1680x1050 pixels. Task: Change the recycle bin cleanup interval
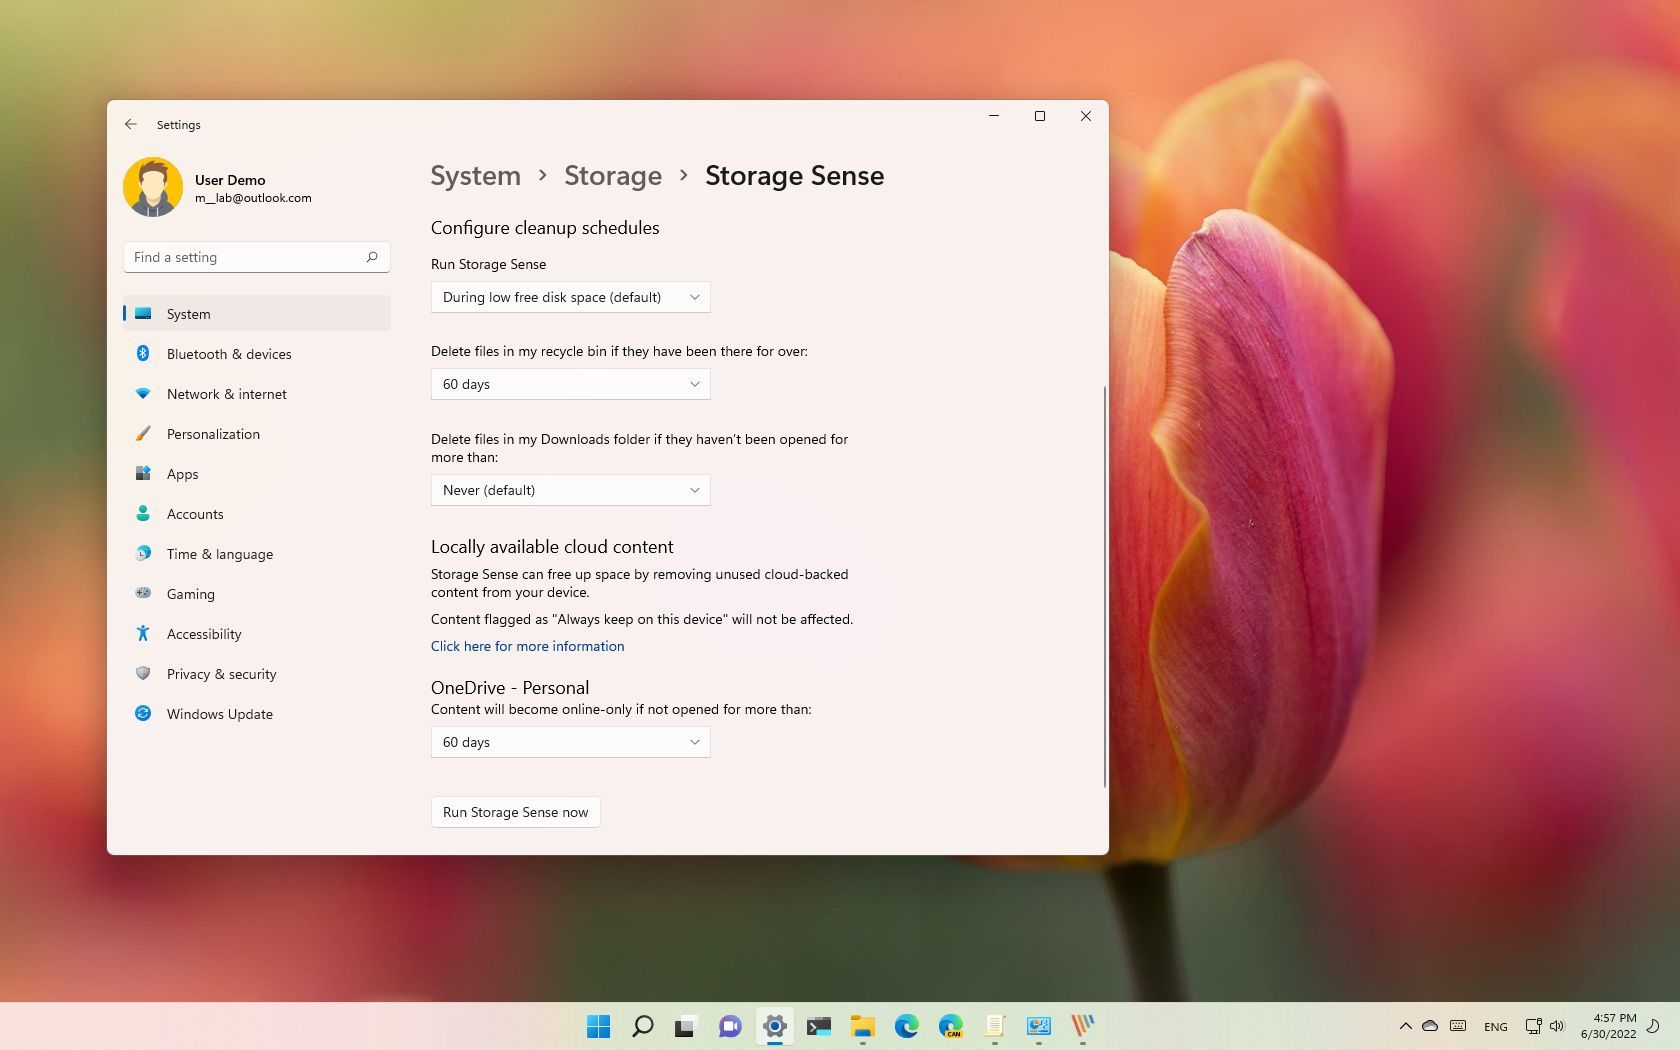tap(570, 384)
